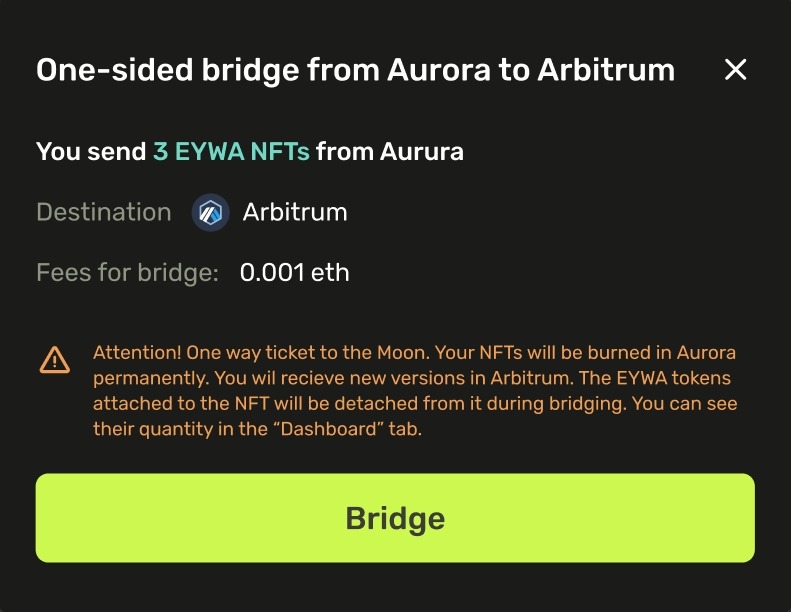Click the highlighted "3 EYWA NFTs" text
Image resolution: width=791 pixels, height=612 pixels.
click(231, 152)
